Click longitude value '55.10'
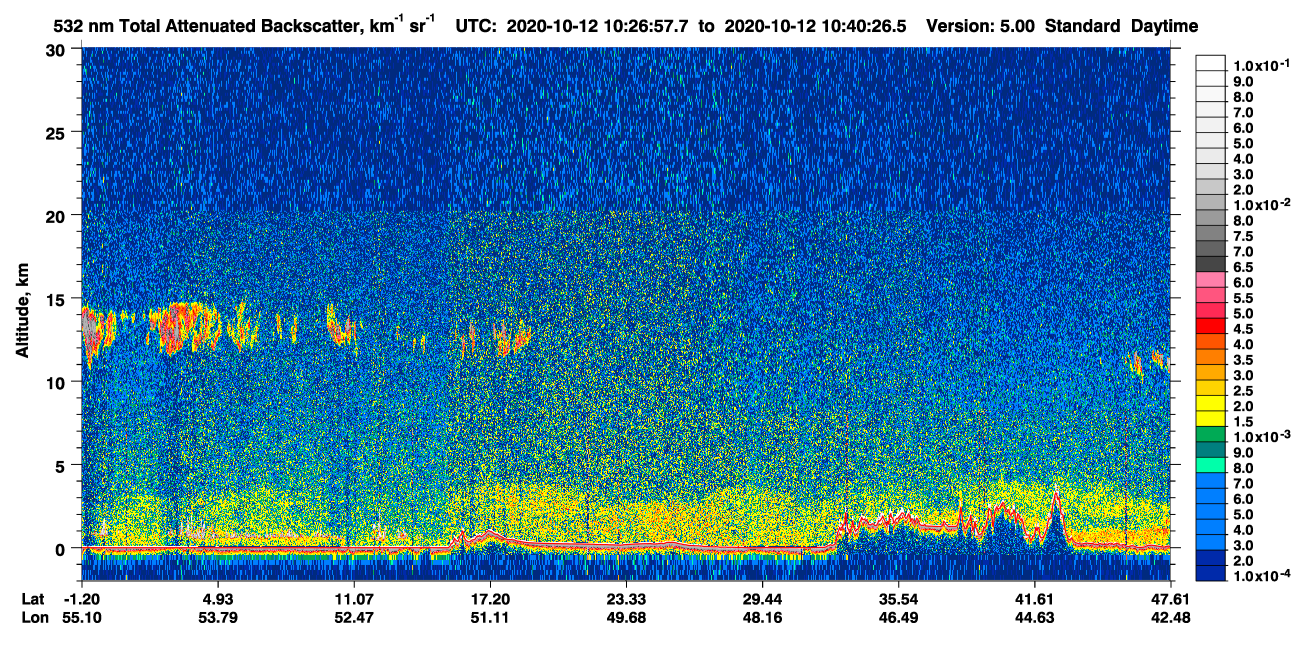The width and height of the screenshot is (1300, 667). click(x=83, y=617)
